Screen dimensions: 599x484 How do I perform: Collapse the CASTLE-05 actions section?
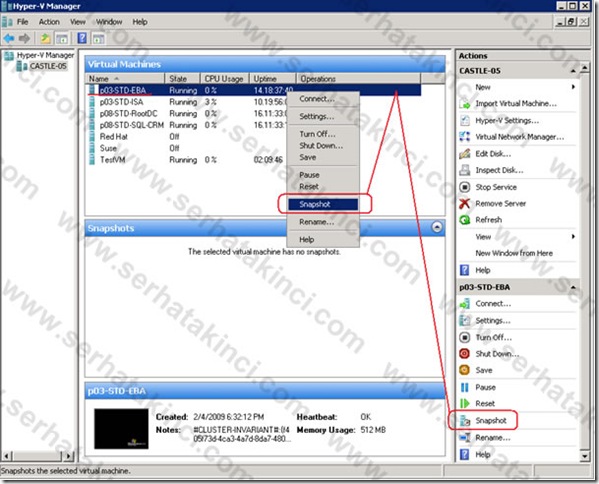573,71
